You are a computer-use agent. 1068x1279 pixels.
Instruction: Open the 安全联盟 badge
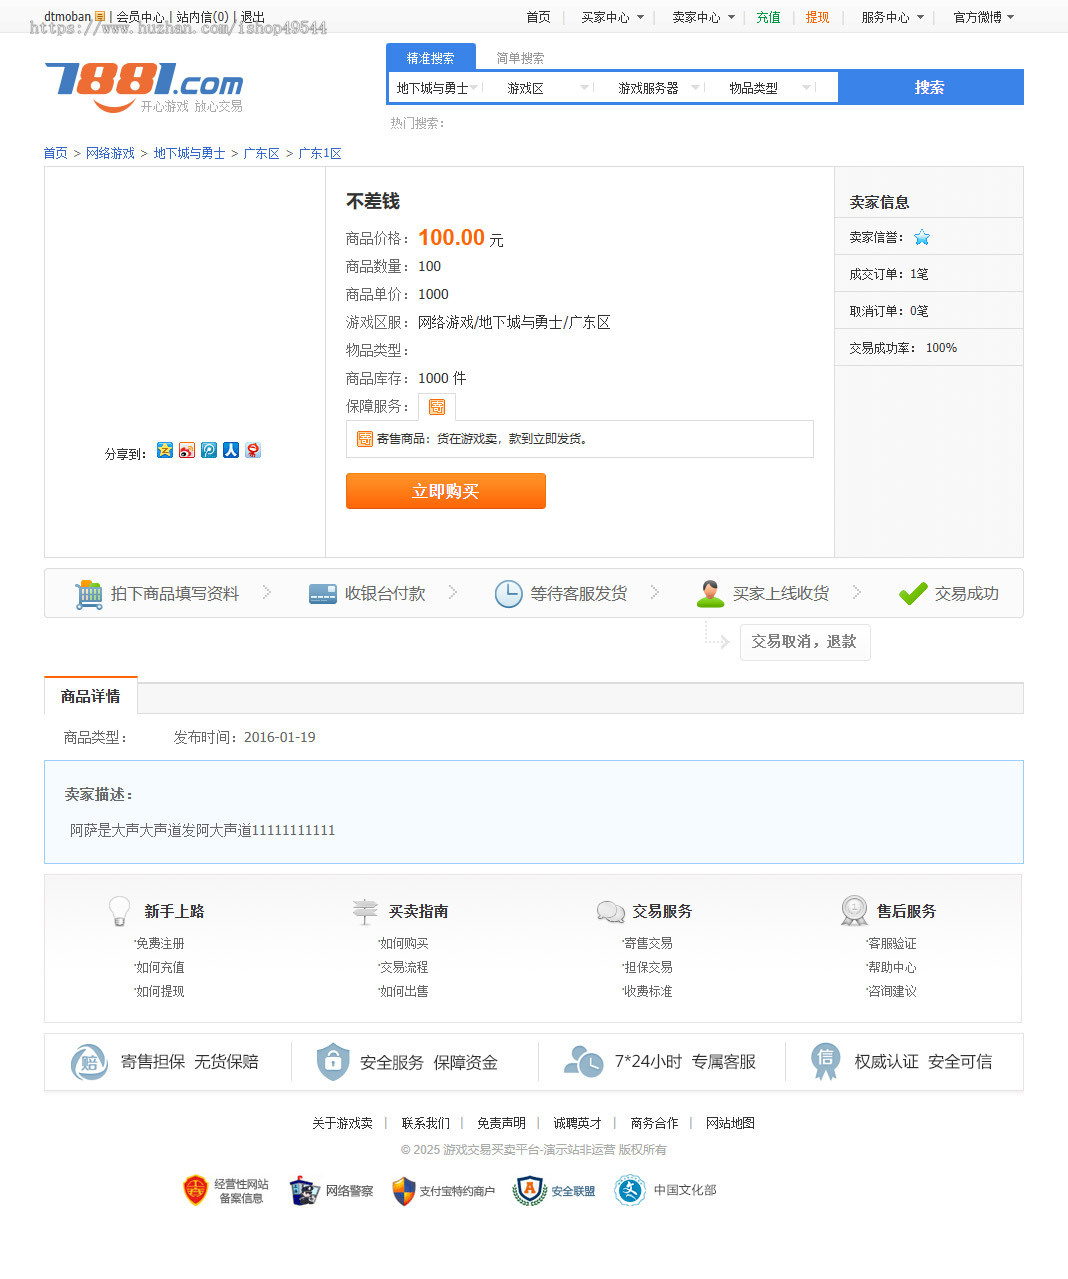tap(554, 1191)
